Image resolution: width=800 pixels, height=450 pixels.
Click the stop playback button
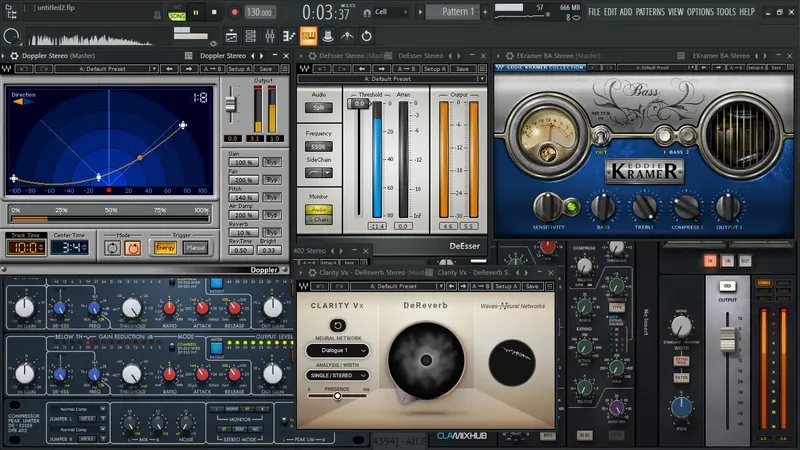(215, 12)
